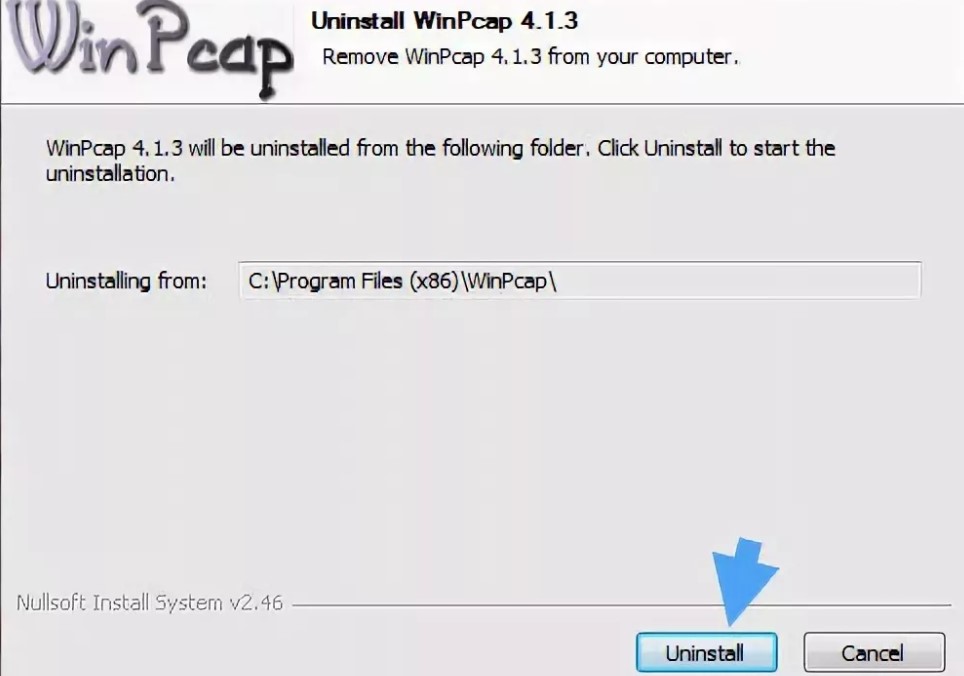Click the blue arrow pointer annotation
Screen dimensions: 964x676
click(744, 581)
